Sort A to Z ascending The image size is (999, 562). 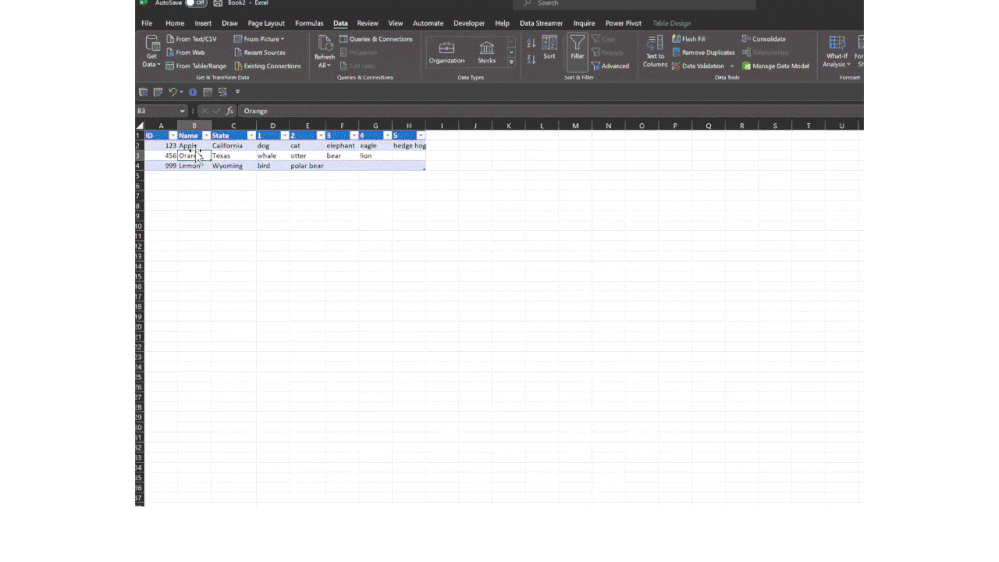tap(531, 43)
